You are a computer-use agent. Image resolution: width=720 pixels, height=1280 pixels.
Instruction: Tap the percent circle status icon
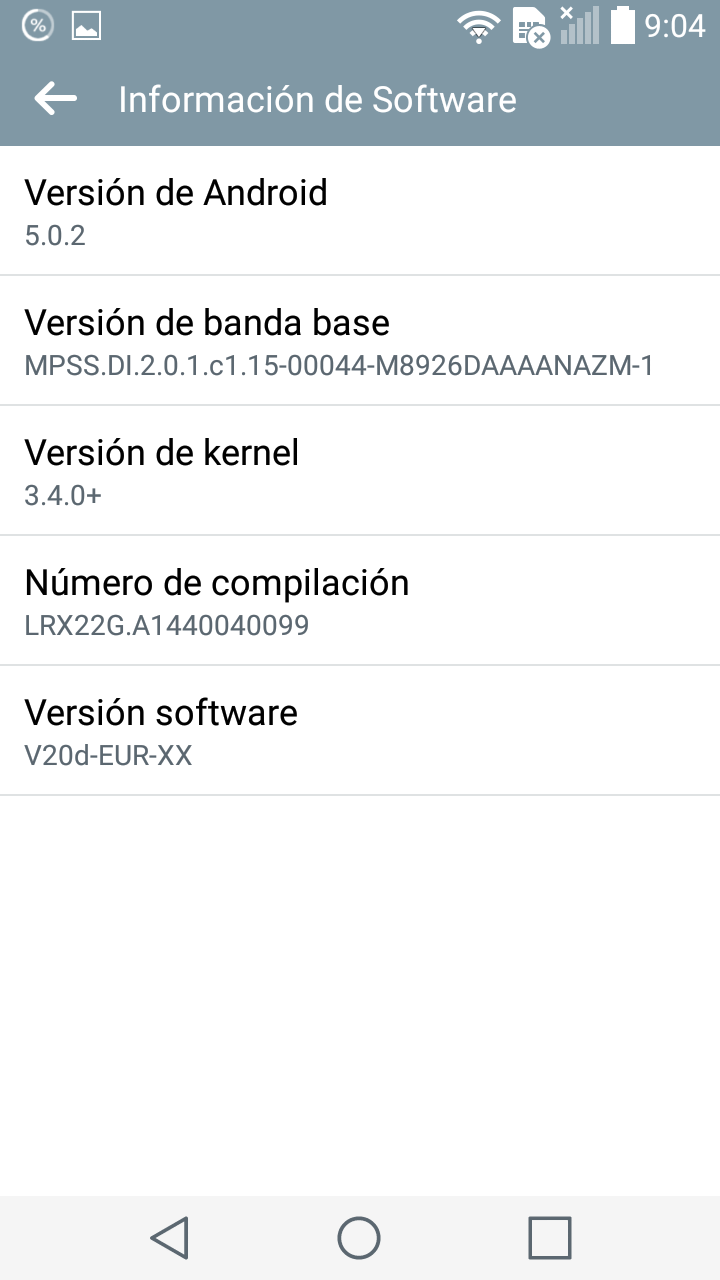click(37, 26)
